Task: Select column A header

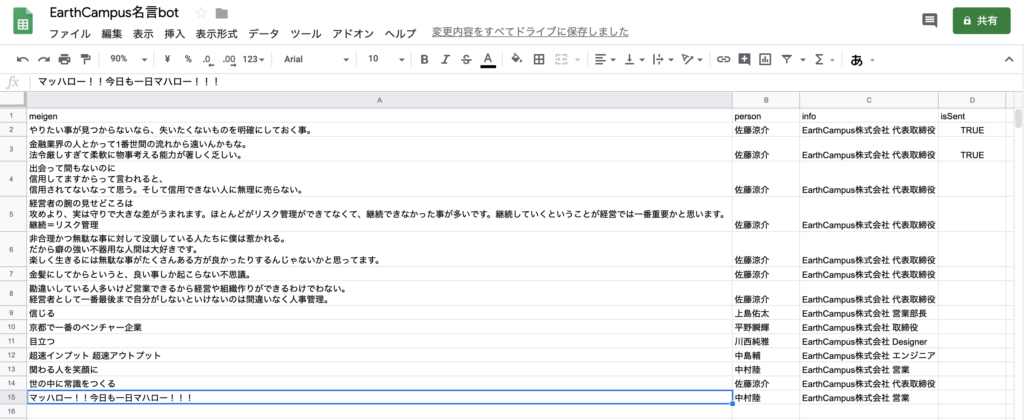Action: click(379, 100)
